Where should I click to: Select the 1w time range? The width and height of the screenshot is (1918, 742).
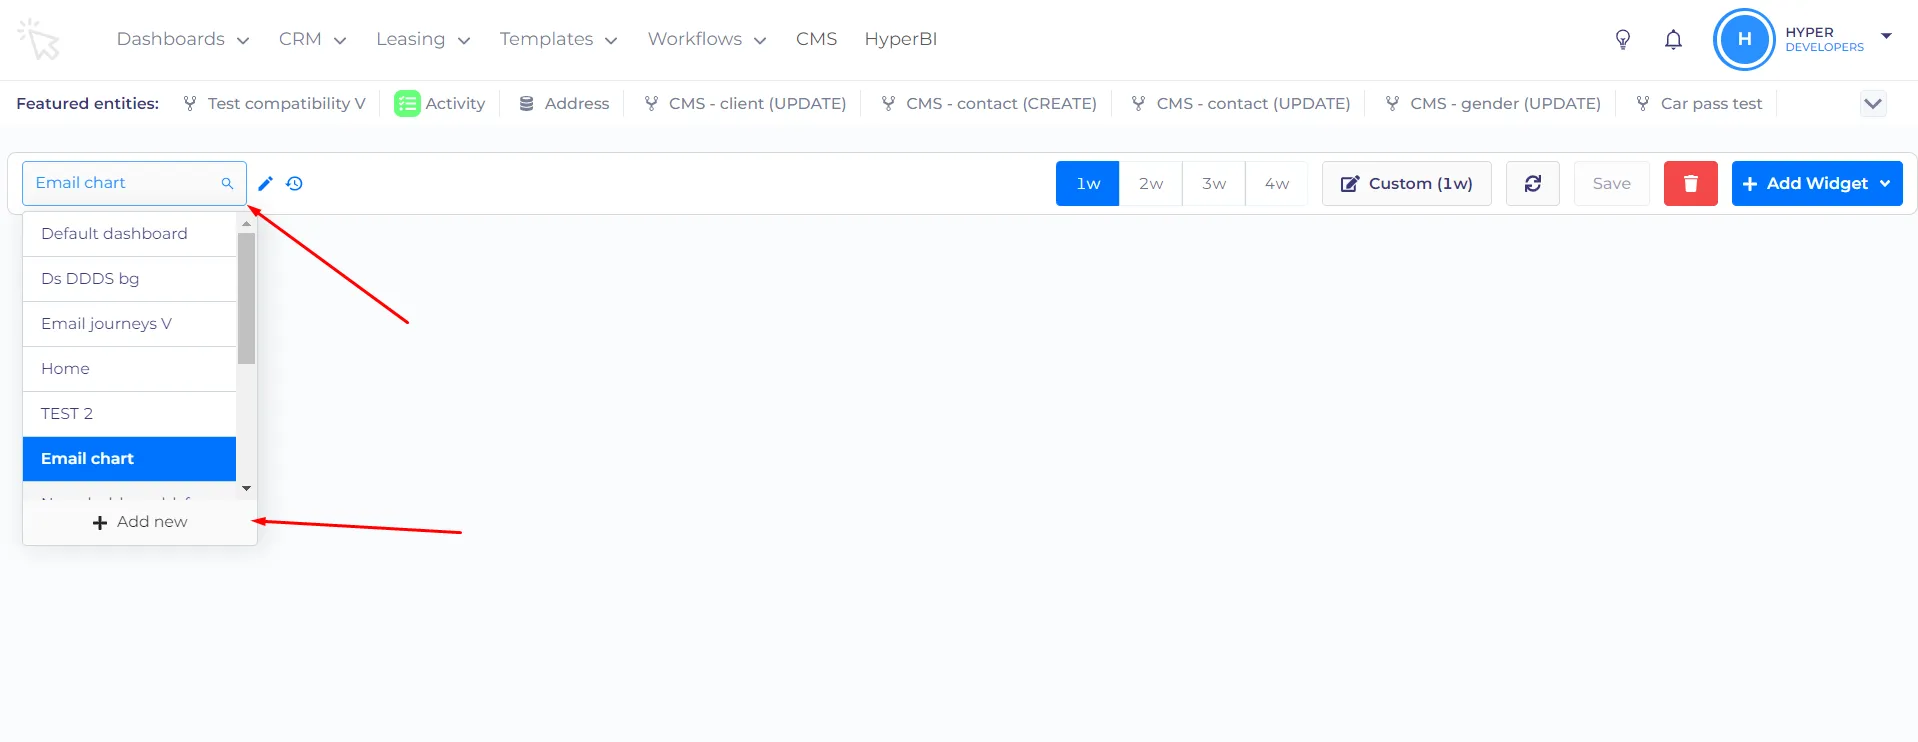tap(1088, 183)
